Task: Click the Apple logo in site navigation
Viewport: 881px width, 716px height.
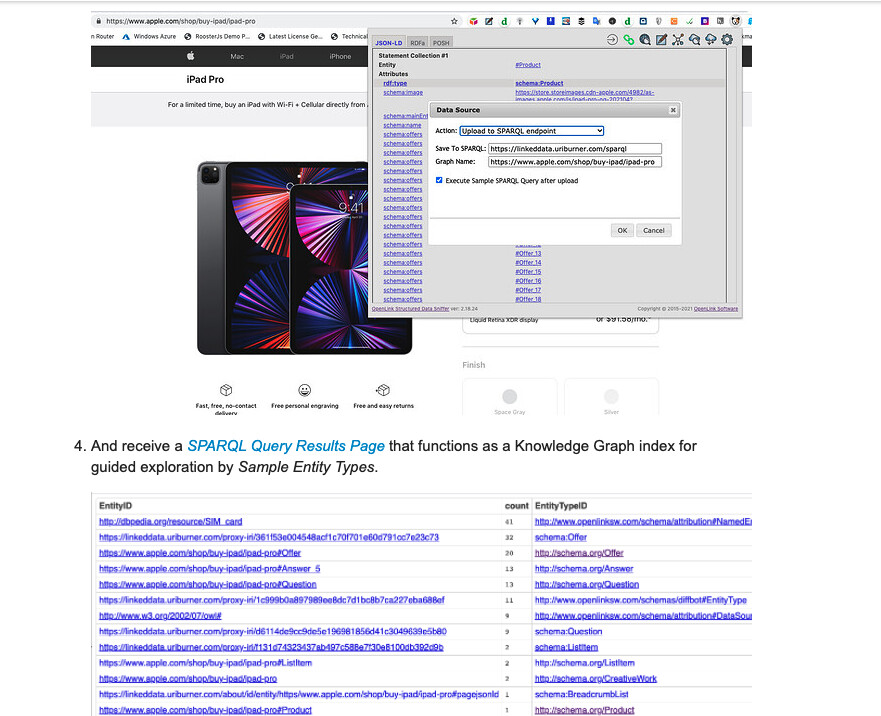Action: tap(190, 56)
